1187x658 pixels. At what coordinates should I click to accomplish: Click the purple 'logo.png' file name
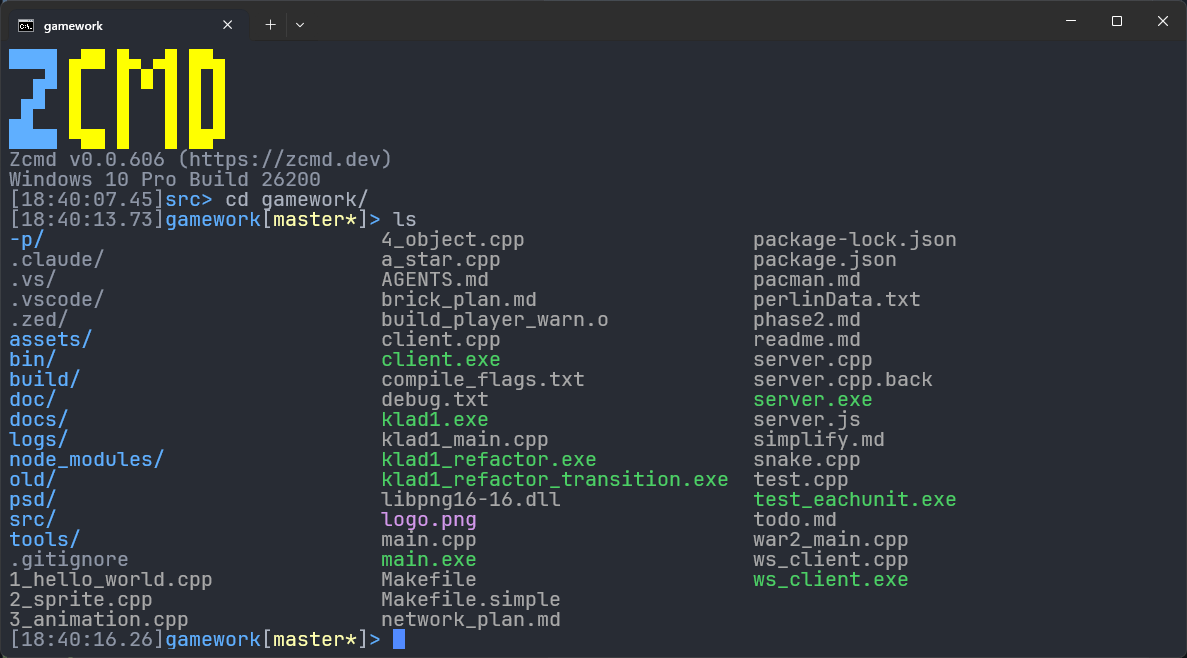coord(428,519)
